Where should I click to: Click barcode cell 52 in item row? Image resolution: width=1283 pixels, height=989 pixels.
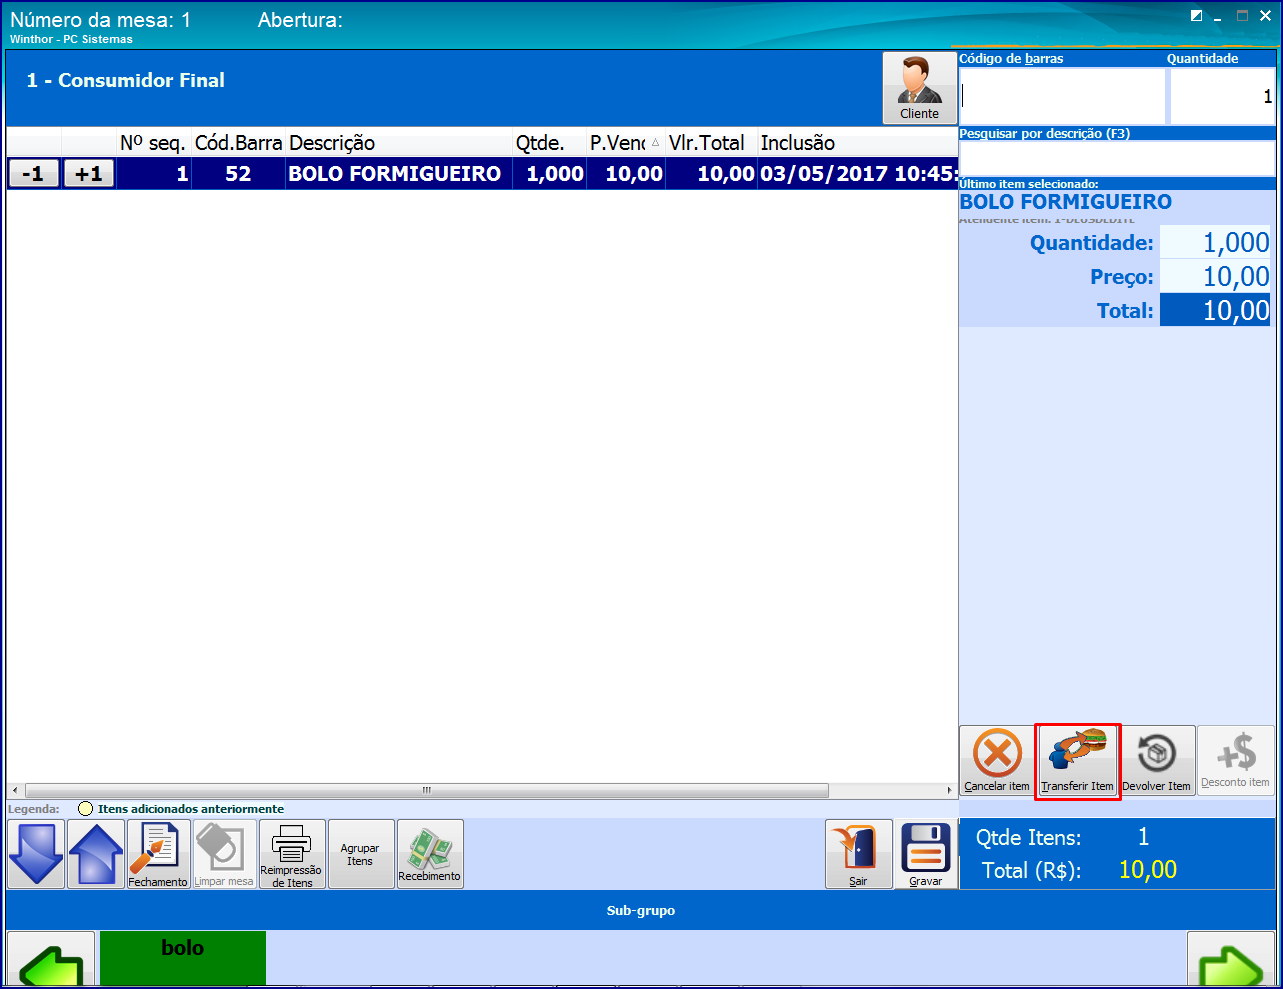click(x=238, y=174)
